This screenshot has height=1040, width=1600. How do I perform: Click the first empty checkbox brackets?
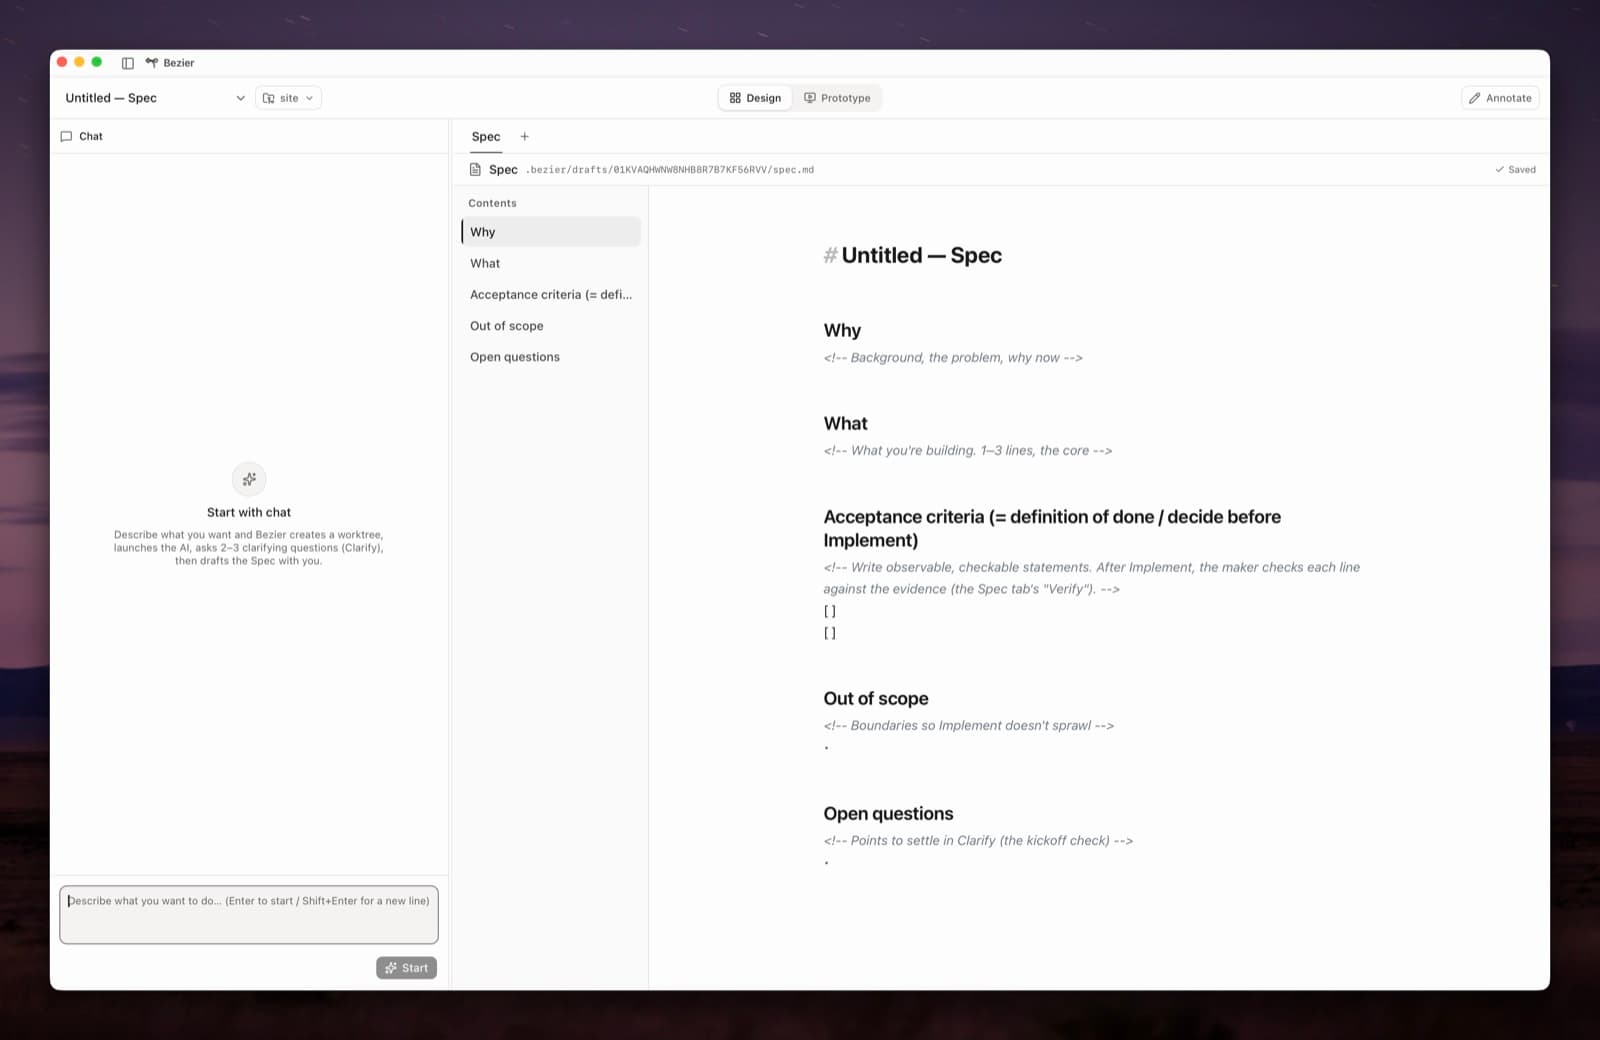pyautogui.click(x=830, y=612)
